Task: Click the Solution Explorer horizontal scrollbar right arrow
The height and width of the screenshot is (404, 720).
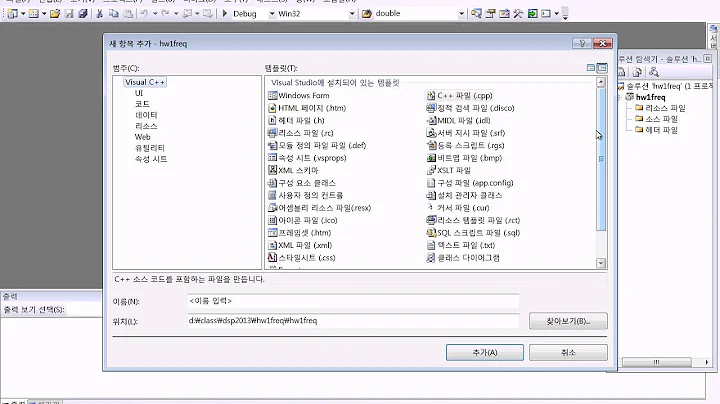Action: (x=706, y=362)
